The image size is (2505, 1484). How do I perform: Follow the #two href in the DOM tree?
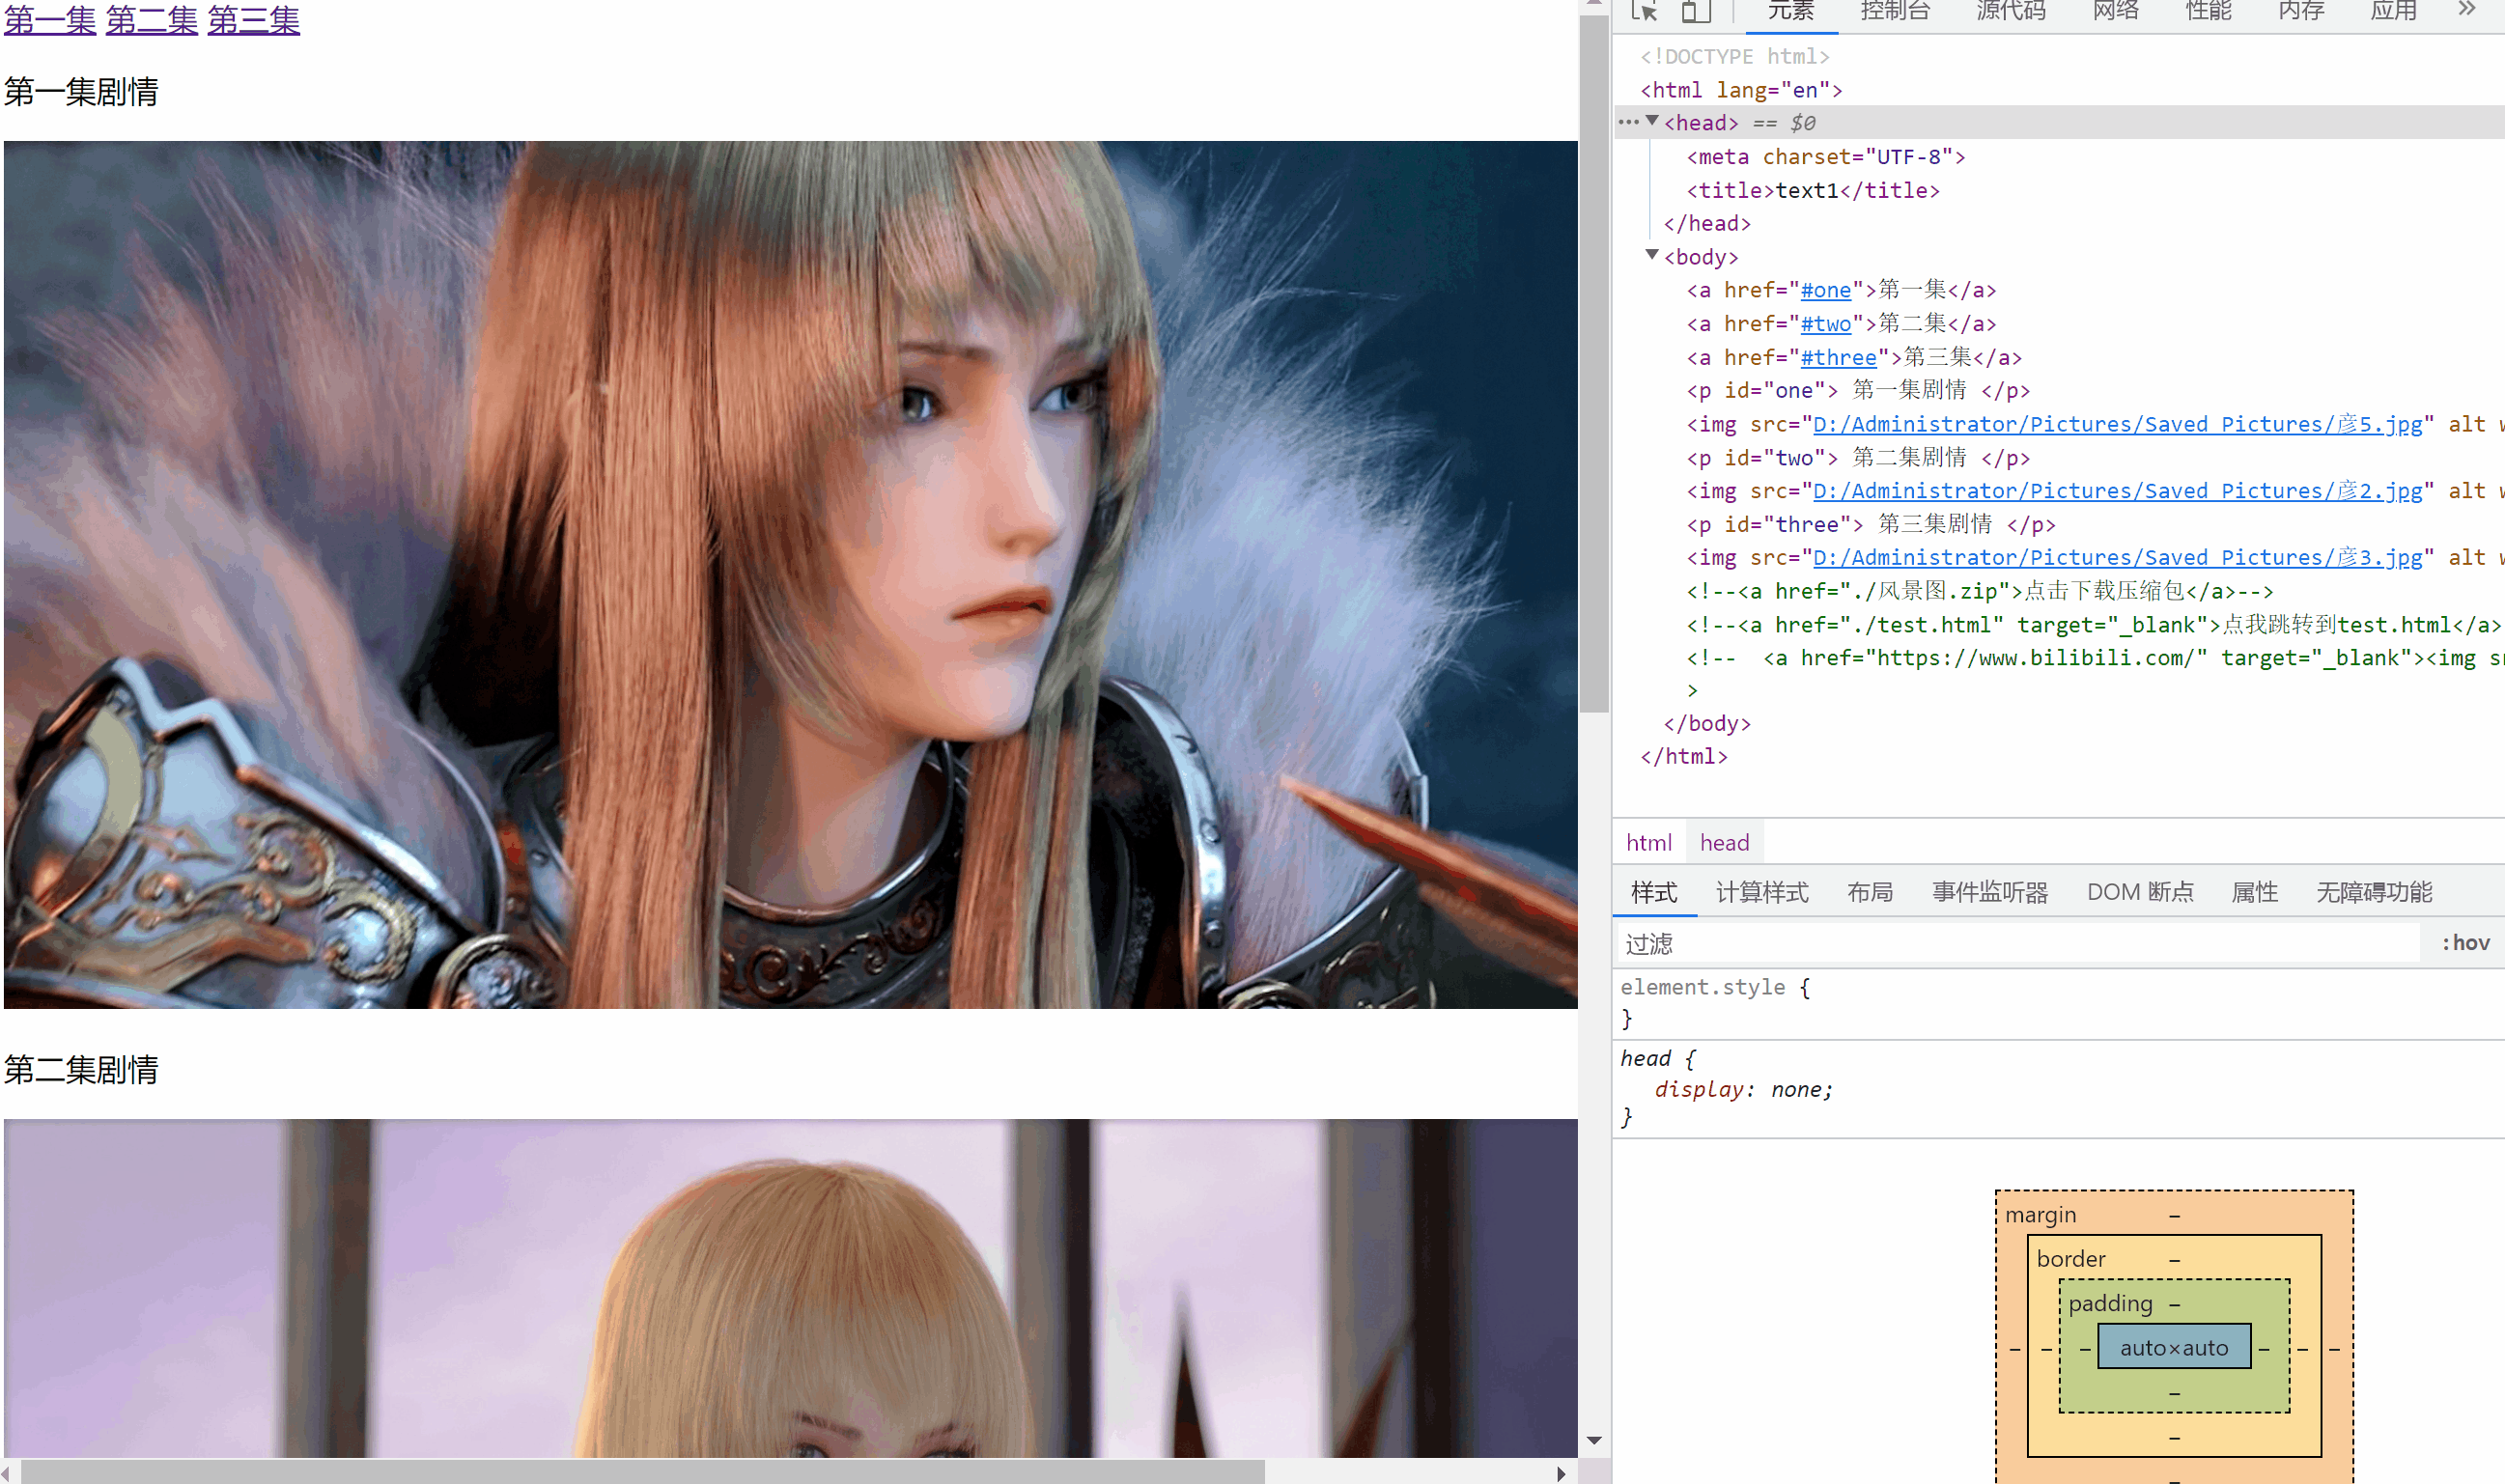[1825, 324]
